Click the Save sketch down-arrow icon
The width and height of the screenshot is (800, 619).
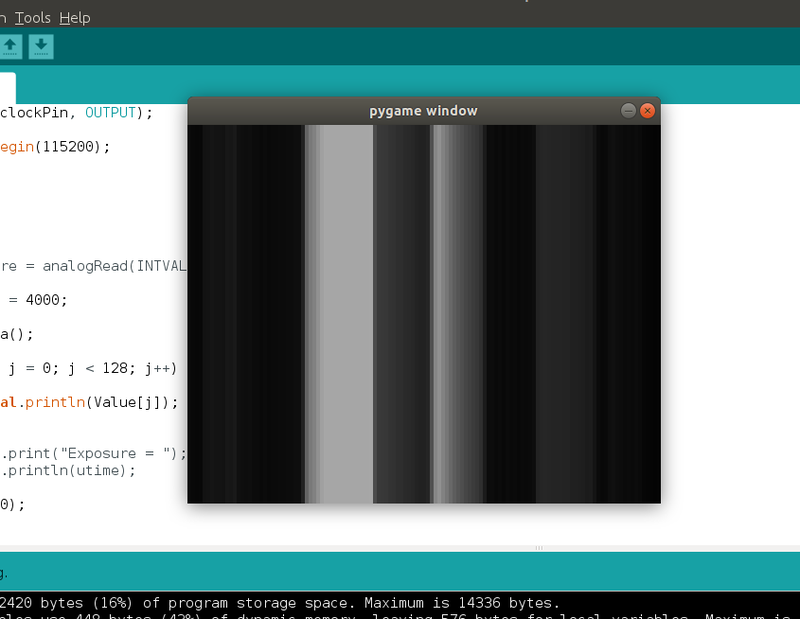[41, 46]
